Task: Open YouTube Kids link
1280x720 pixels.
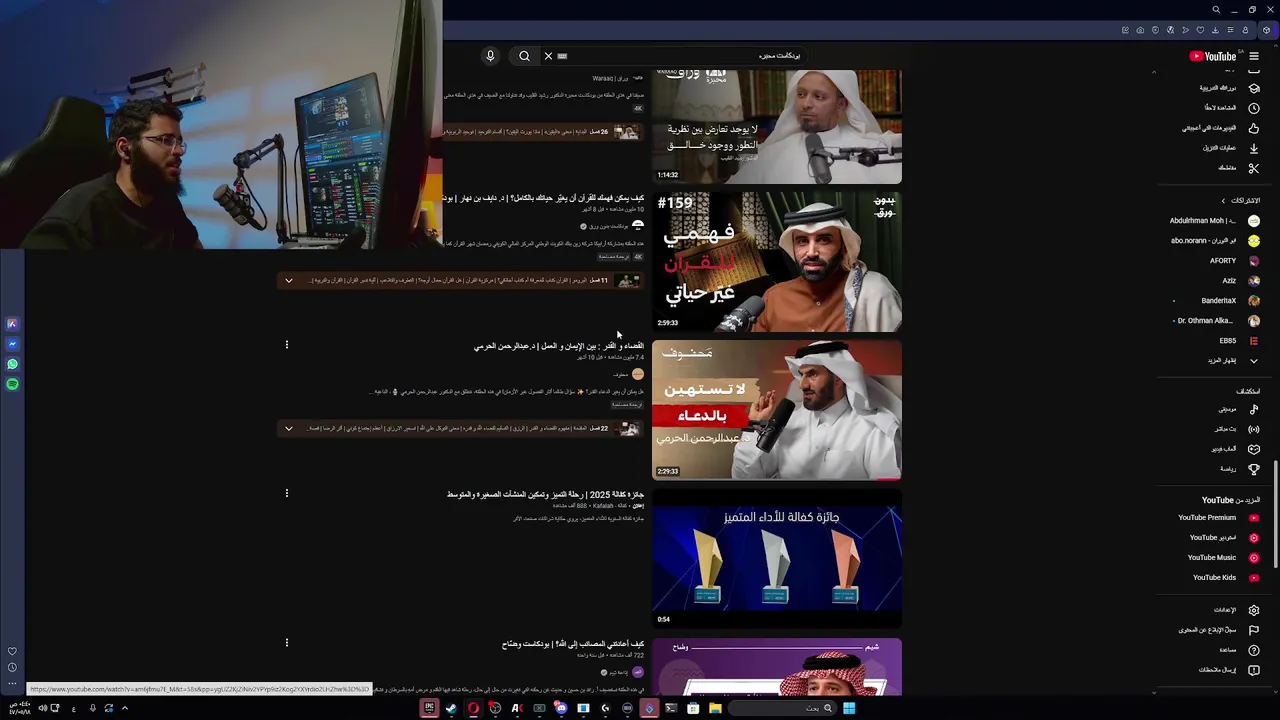Action: (x=1215, y=577)
